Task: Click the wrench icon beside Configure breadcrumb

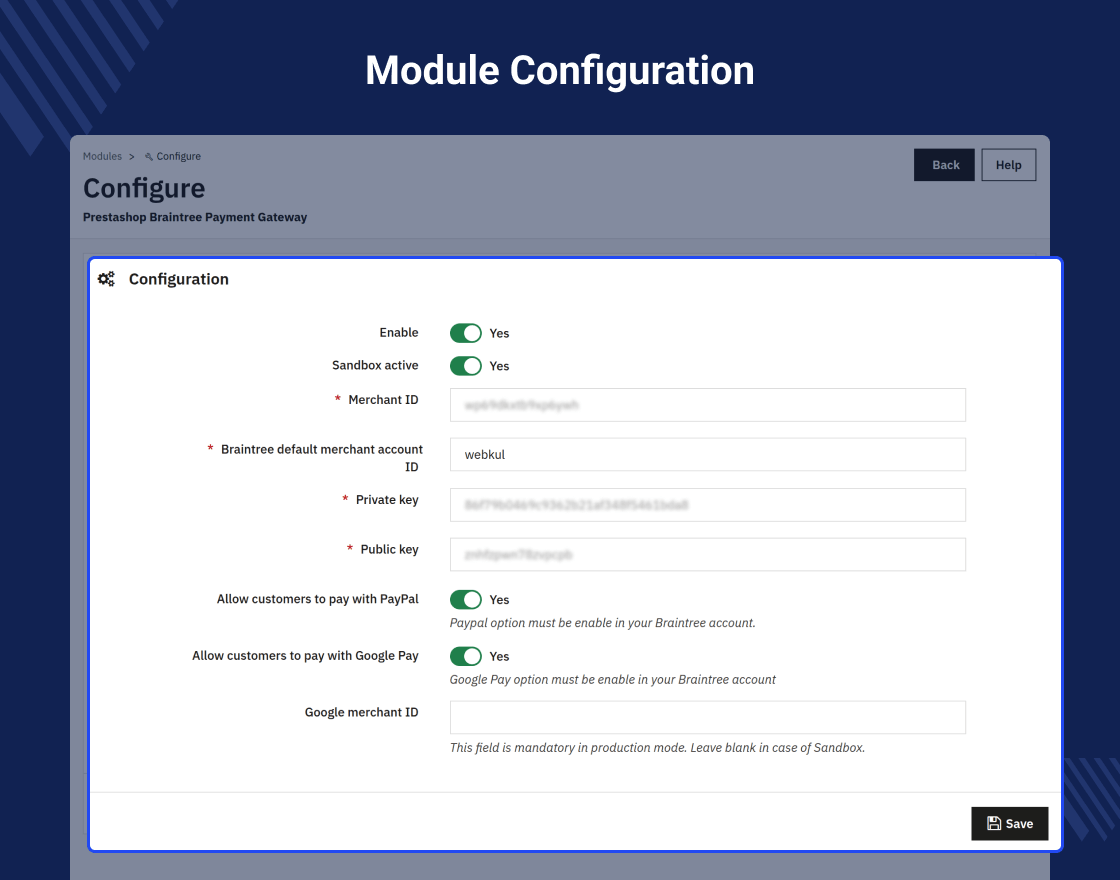Action: point(149,156)
